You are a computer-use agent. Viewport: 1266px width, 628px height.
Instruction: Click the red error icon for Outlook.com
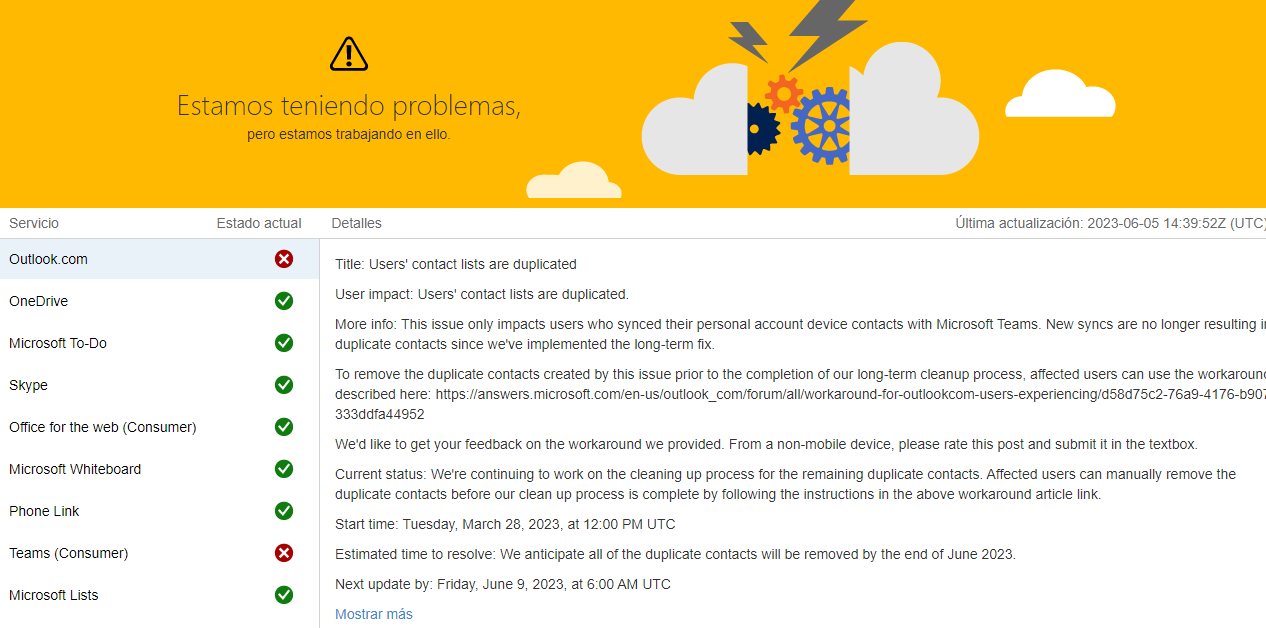click(x=284, y=259)
